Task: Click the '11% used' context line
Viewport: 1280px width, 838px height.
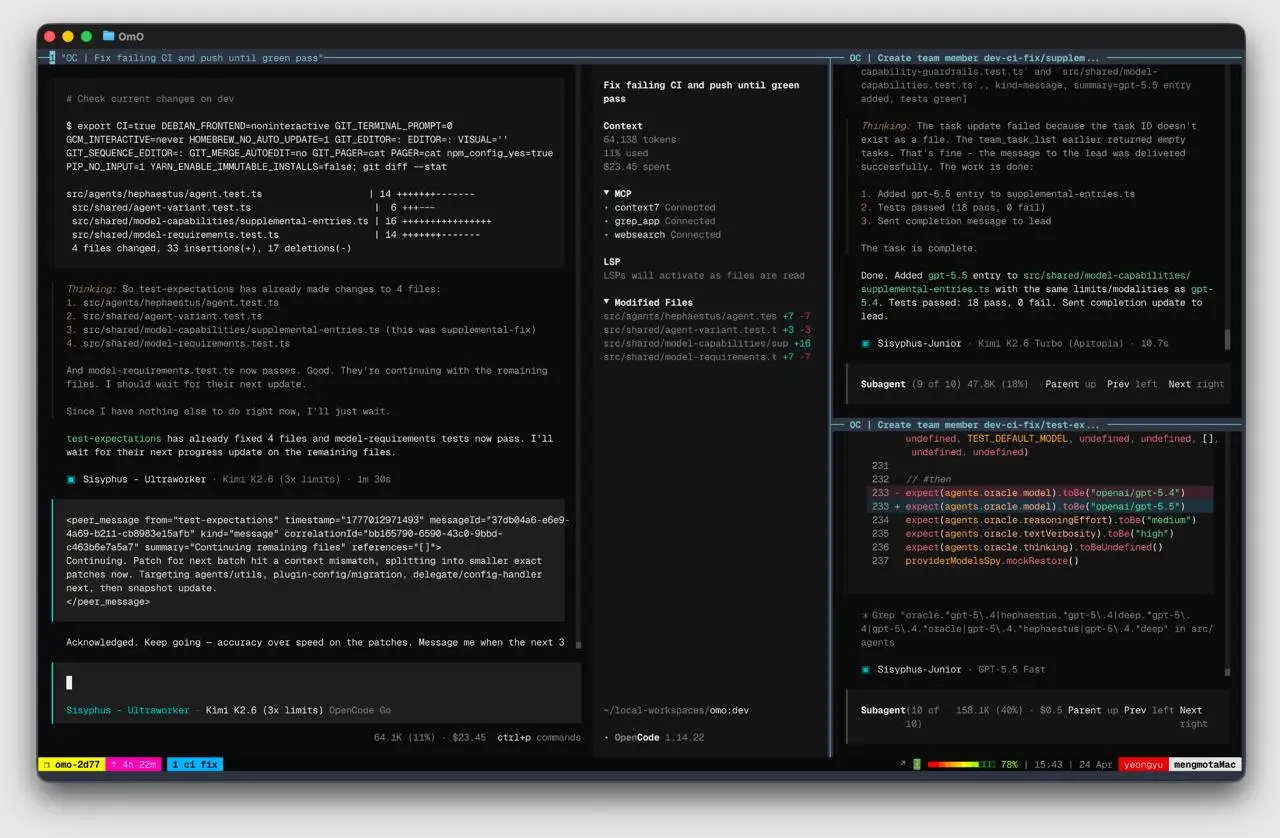Action: (x=625, y=153)
